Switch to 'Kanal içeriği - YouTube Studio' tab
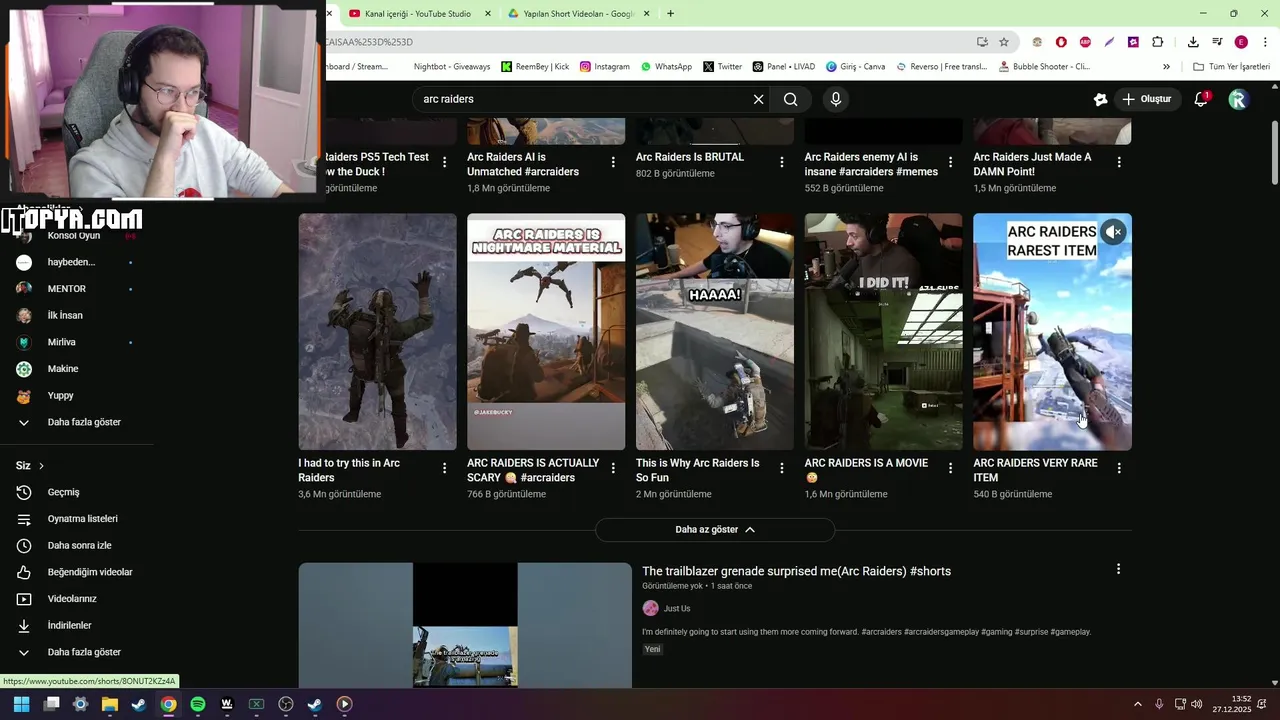This screenshot has height=720, width=1280. [x=420, y=14]
